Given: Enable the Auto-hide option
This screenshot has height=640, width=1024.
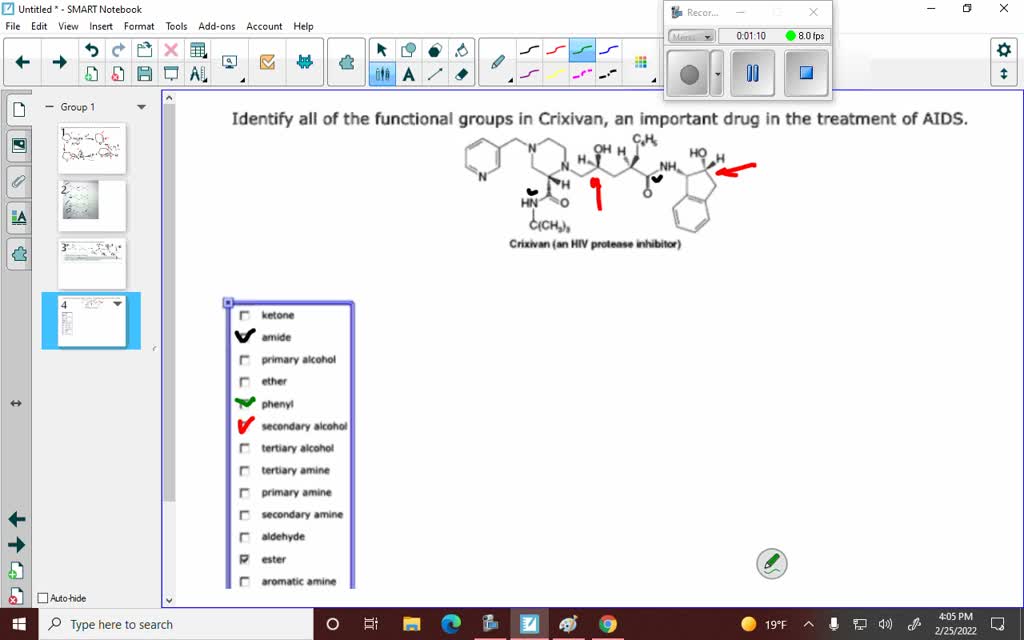Looking at the screenshot, I should 44,598.
